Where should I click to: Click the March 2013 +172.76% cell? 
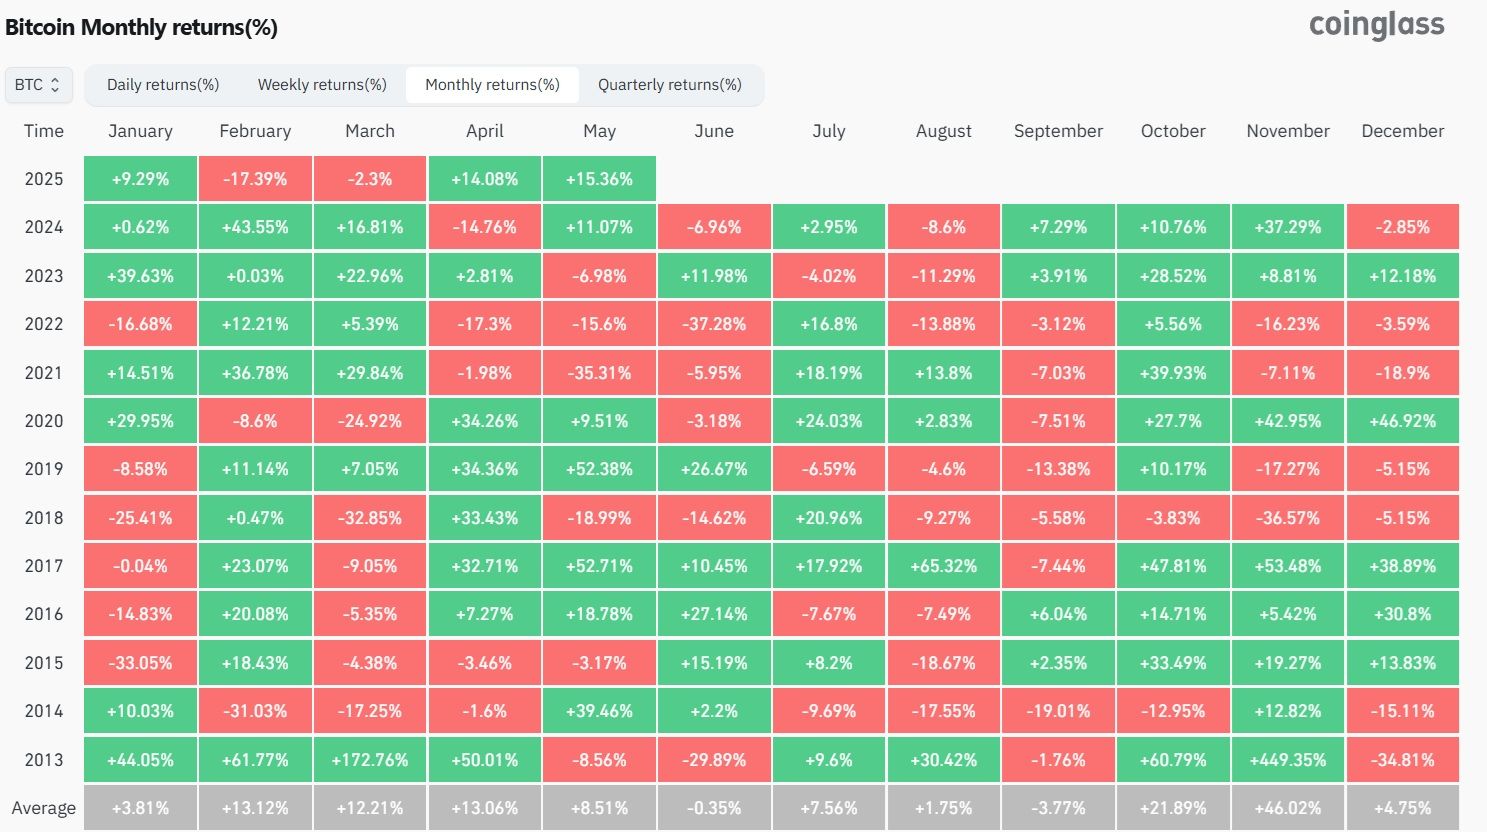pos(370,760)
